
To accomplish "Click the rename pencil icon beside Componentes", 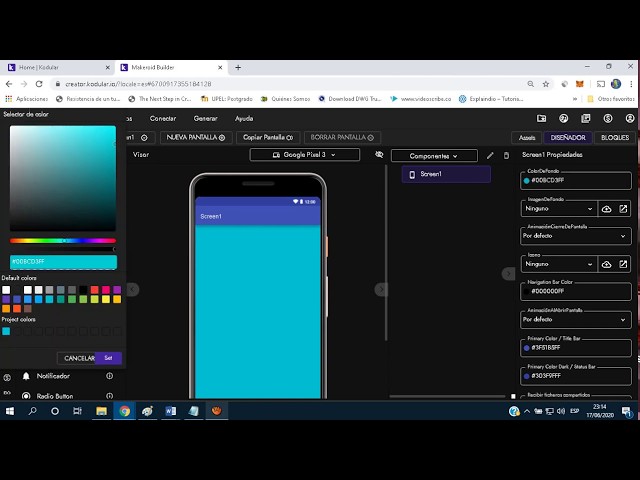I will click(490, 156).
